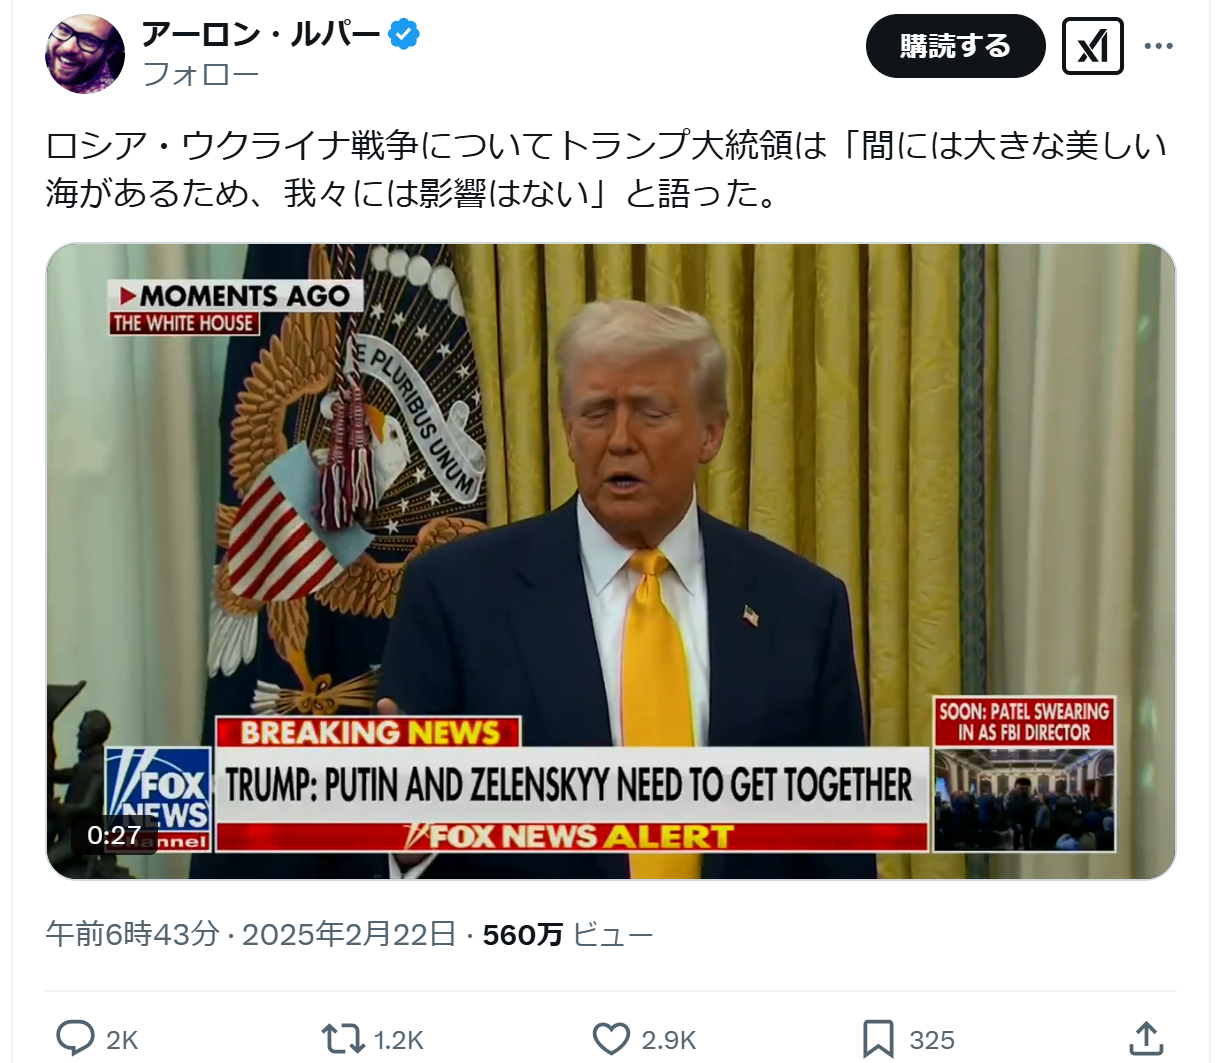
Task: View the 560万 ビュー view count
Action: [568, 934]
